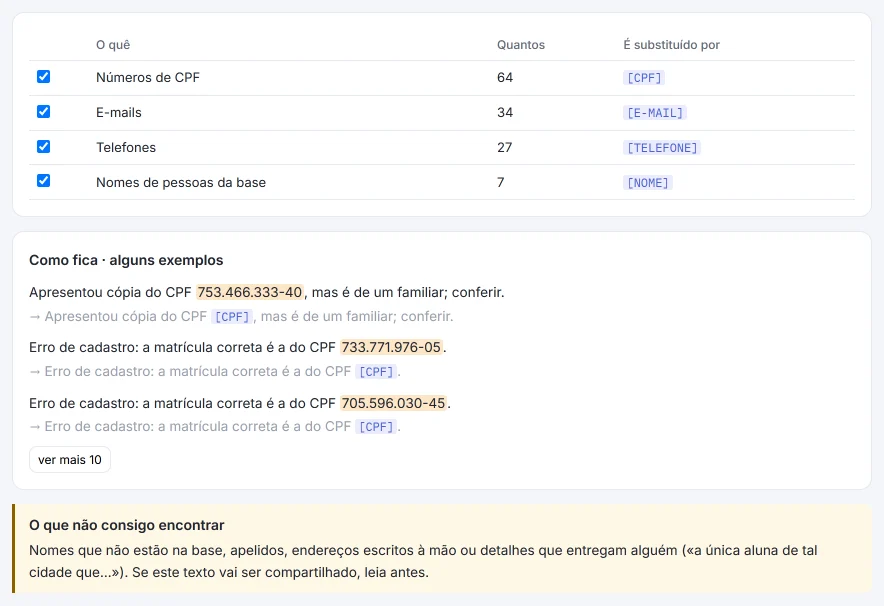Click the [E-MAIL] replacement tag

[x=655, y=113]
